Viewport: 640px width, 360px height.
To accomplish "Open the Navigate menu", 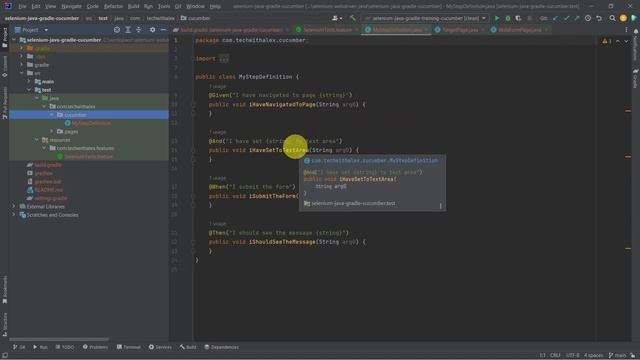I will 71,6.
